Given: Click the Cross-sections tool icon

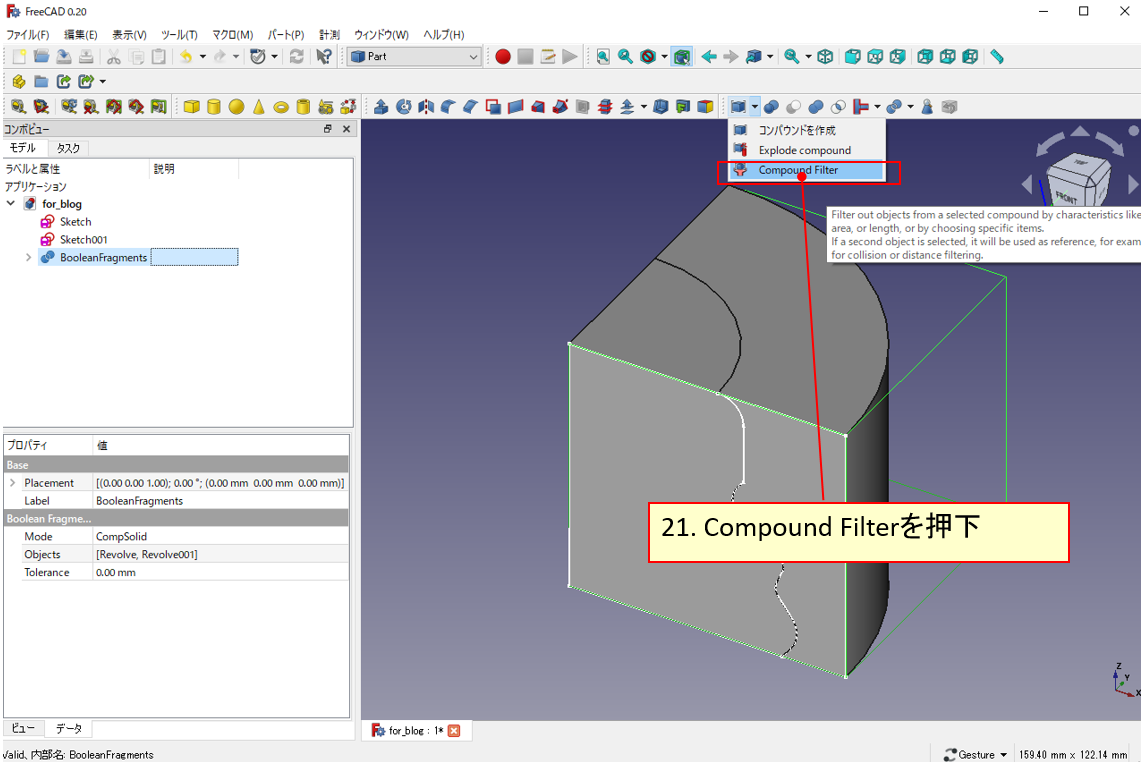Looking at the screenshot, I should point(605,107).
